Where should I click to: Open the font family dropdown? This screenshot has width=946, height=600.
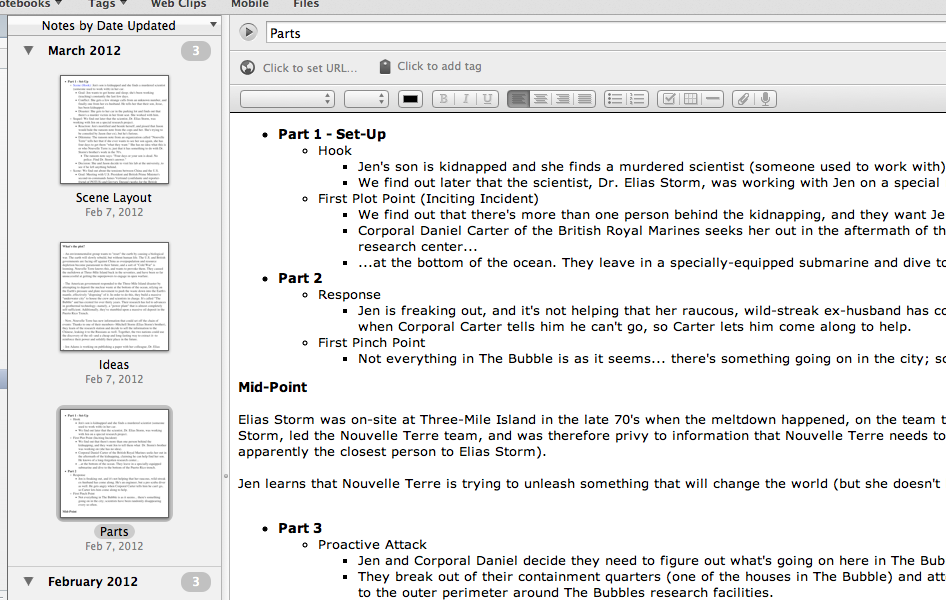click(x=287, y=99)
